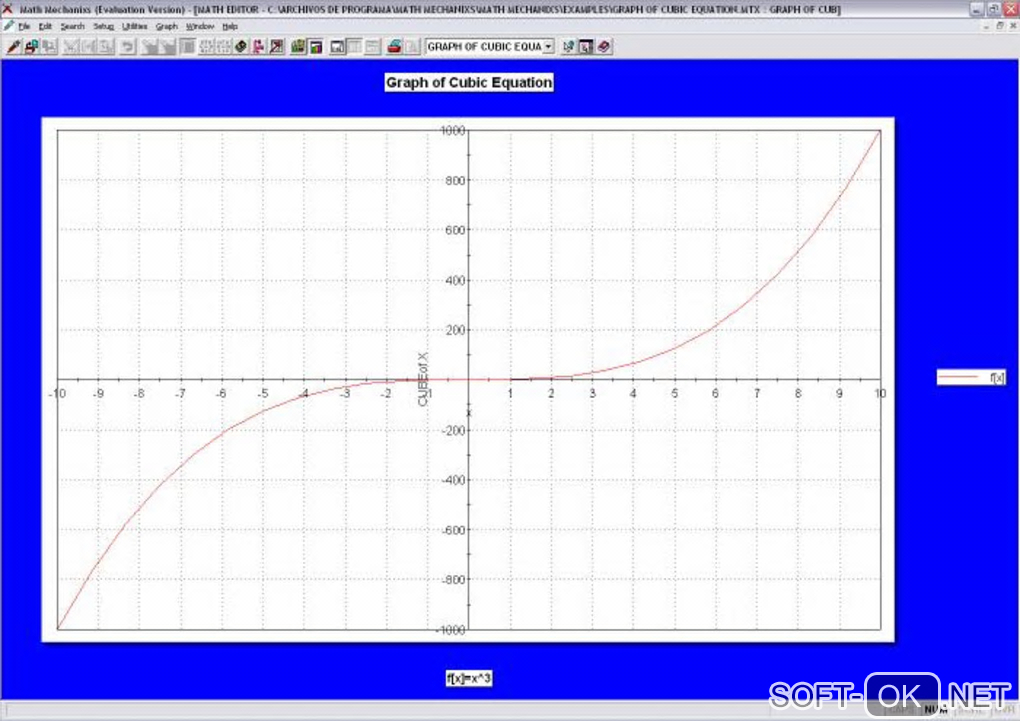Image resolution: width=1020 pixels, height=721 pixels.
Task: Click the greyed-out scissors cut icon
Action: point(70,46)
